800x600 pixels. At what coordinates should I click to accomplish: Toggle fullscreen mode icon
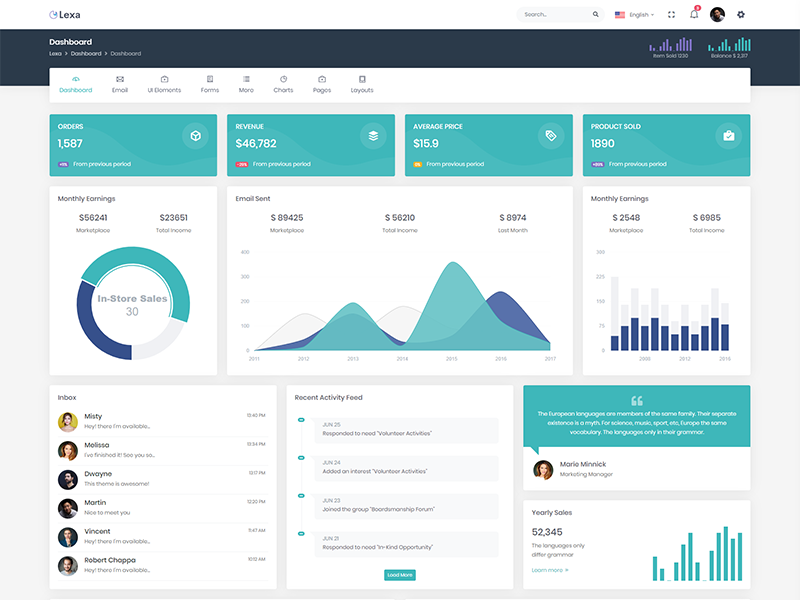pyautogui.click(x=671, y=15)
